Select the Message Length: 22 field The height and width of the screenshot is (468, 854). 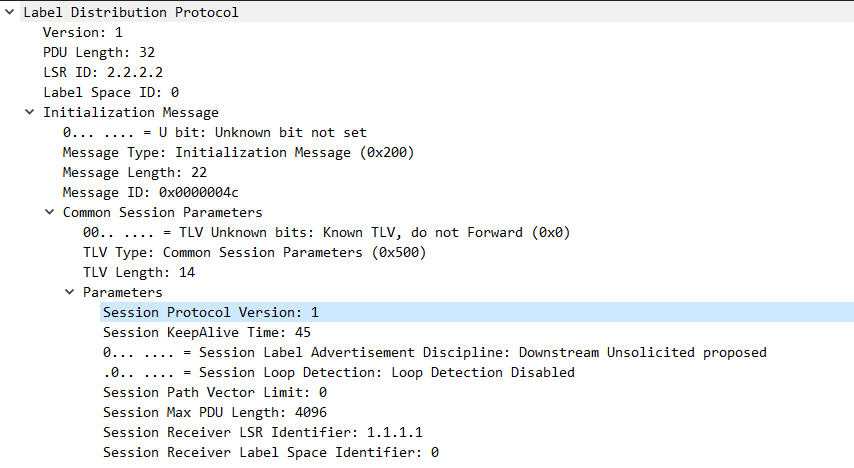[135, 172]
